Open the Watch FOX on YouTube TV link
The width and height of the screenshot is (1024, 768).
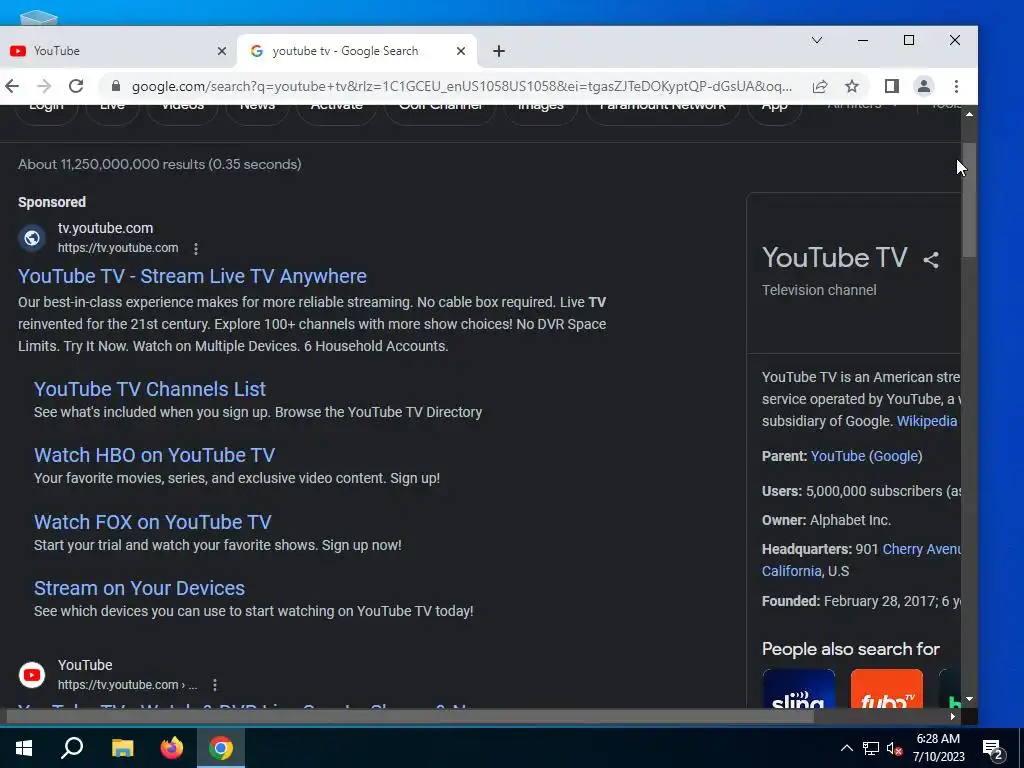[x=152, y=522]
